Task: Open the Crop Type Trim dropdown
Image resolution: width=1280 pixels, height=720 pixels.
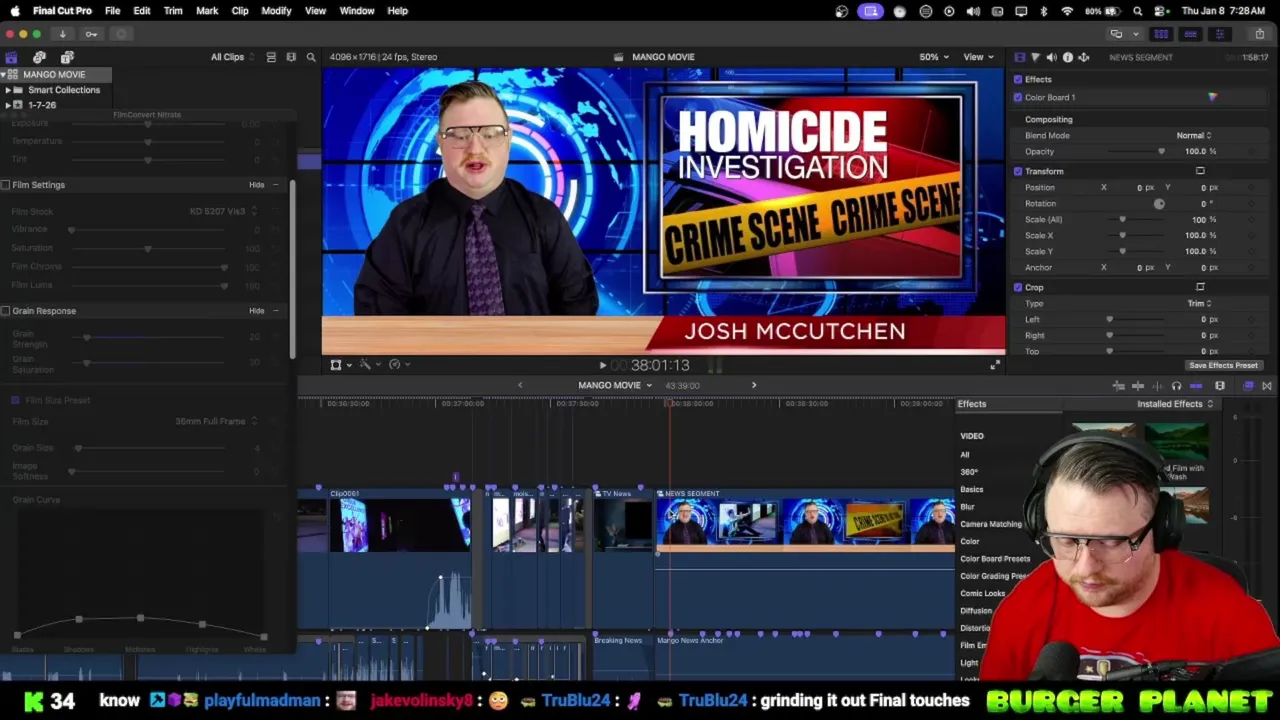Action: (1199, 303)
